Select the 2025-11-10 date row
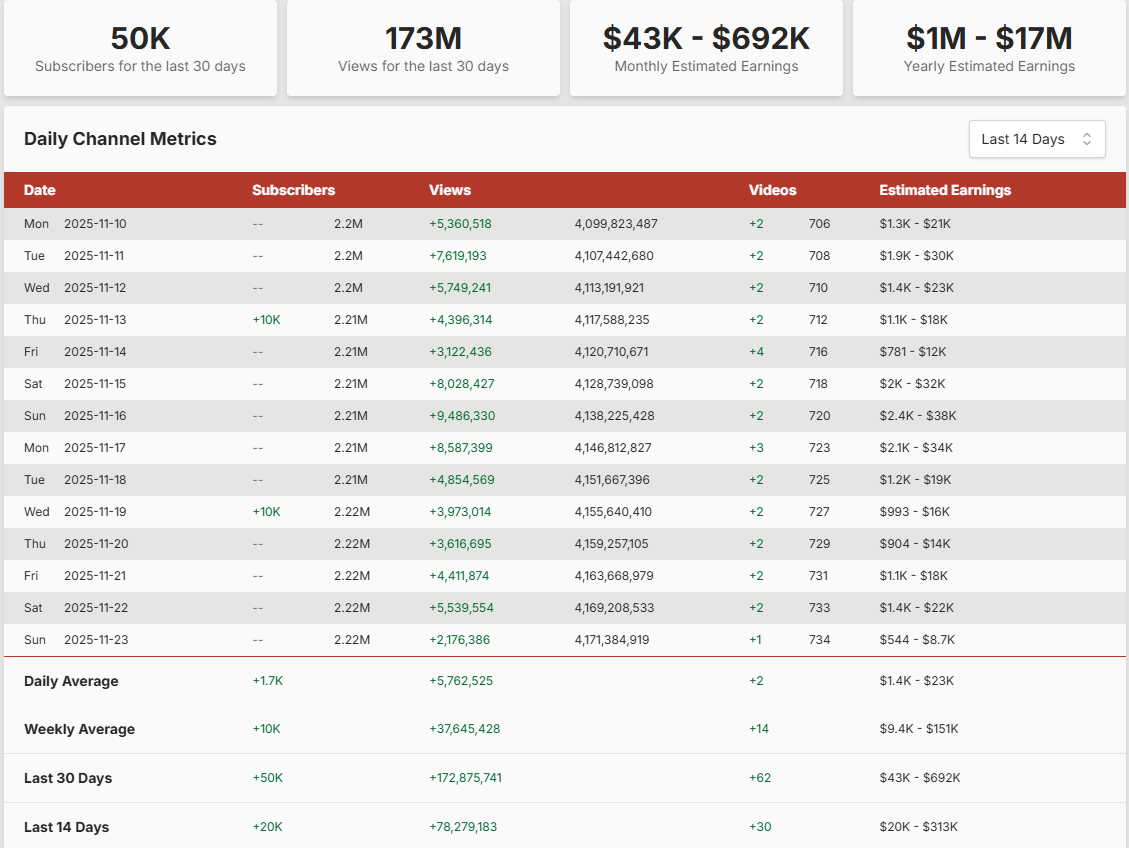1129x848 pixels. click(x=95, y=224)
